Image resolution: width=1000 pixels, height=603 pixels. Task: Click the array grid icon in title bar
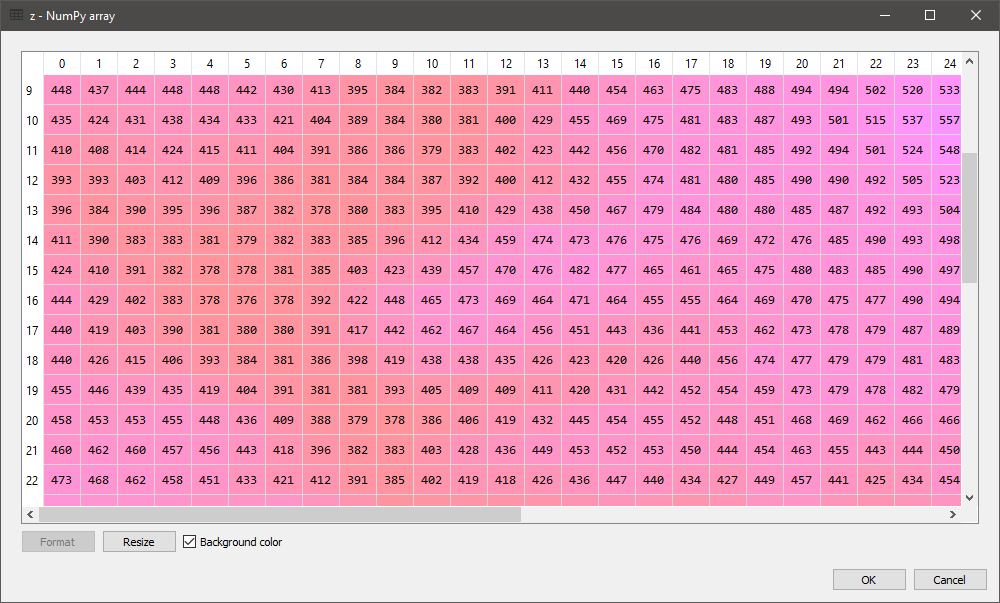pos(17,15)
